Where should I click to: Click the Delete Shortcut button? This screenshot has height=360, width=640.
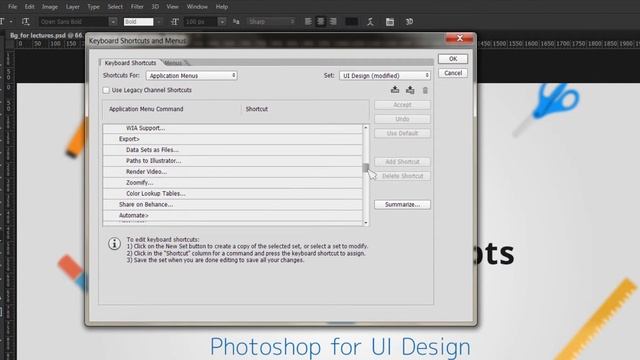point(402,176)
